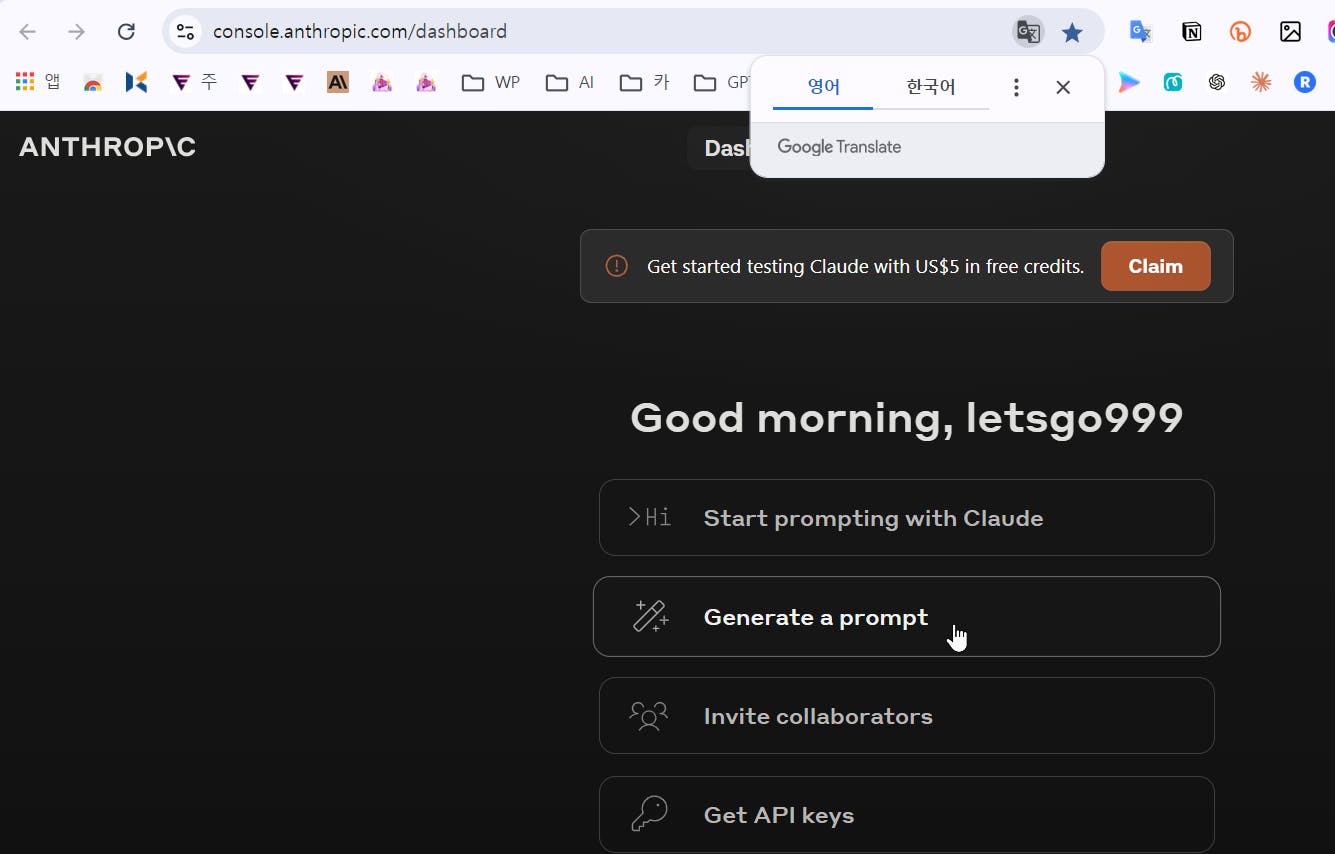Viewport: 1335px width, 854px height.
Task: Go back to the previous page
Action: pyautogui.click(x=28, y=32)
